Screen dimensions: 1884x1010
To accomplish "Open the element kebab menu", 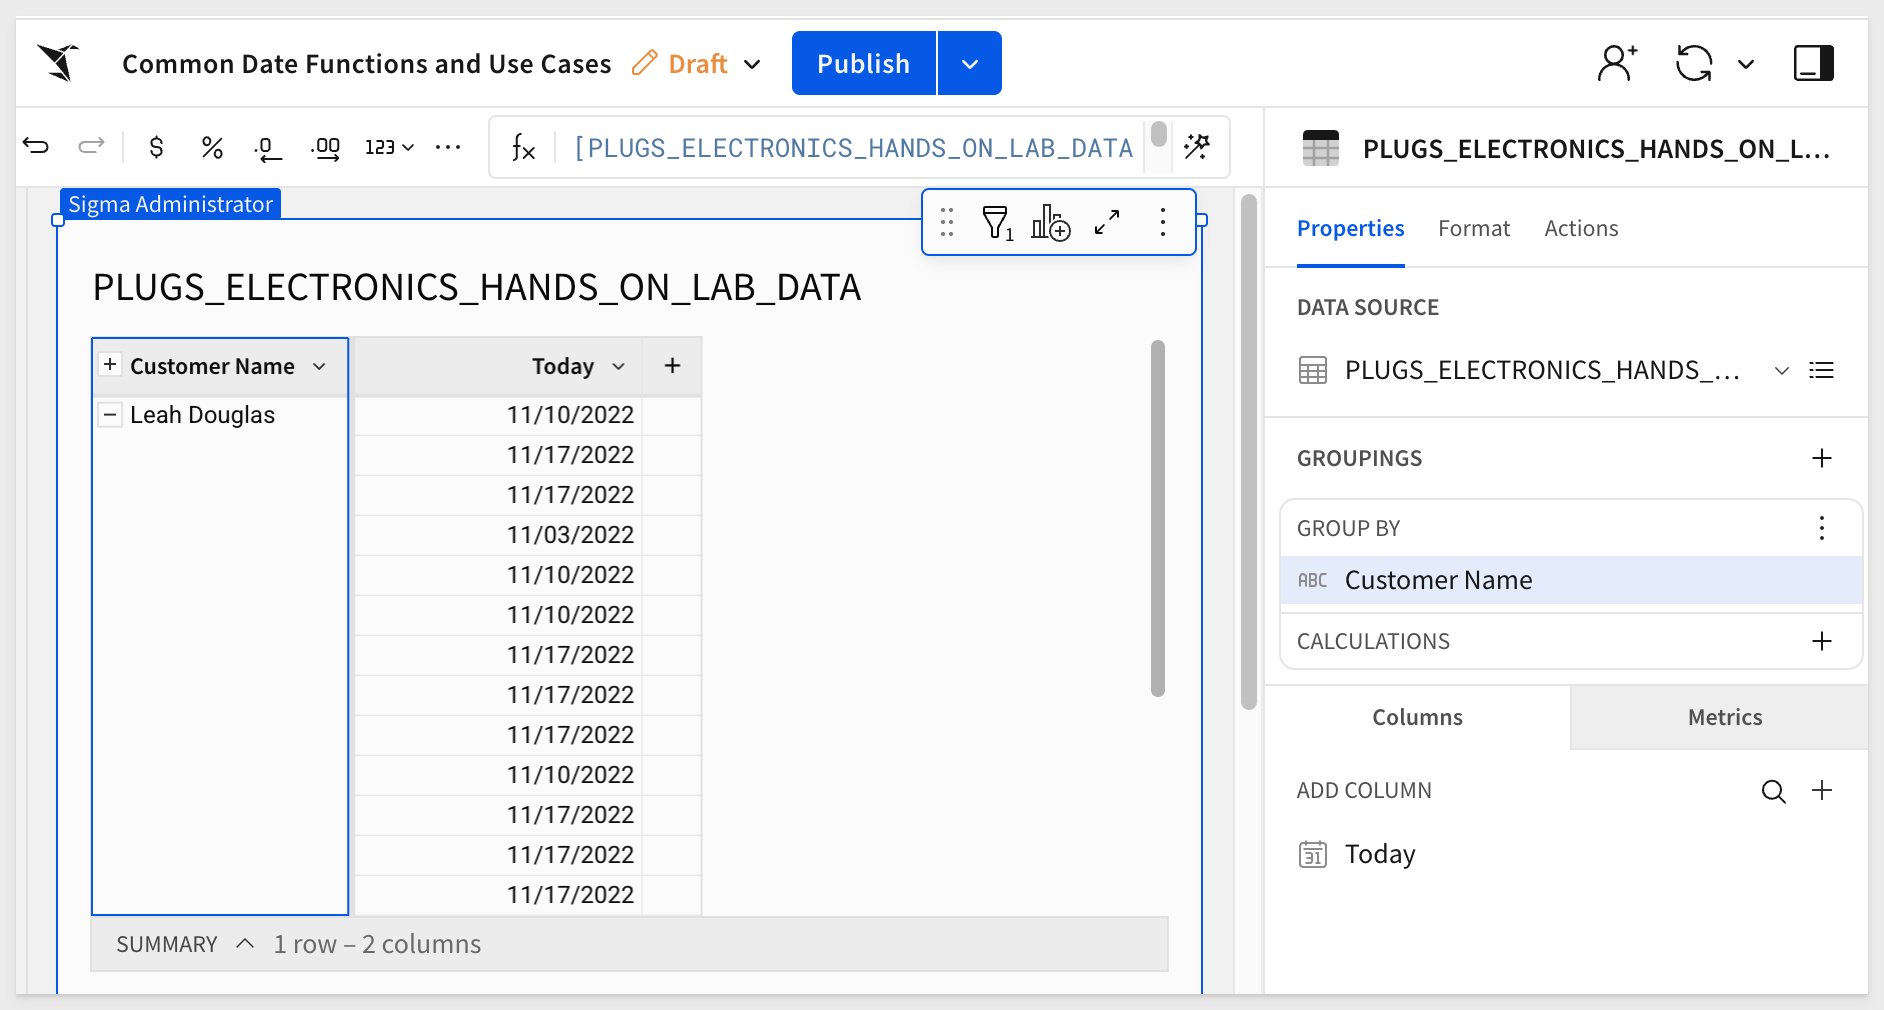I will pyautogui.click(x=1163, y=222).
